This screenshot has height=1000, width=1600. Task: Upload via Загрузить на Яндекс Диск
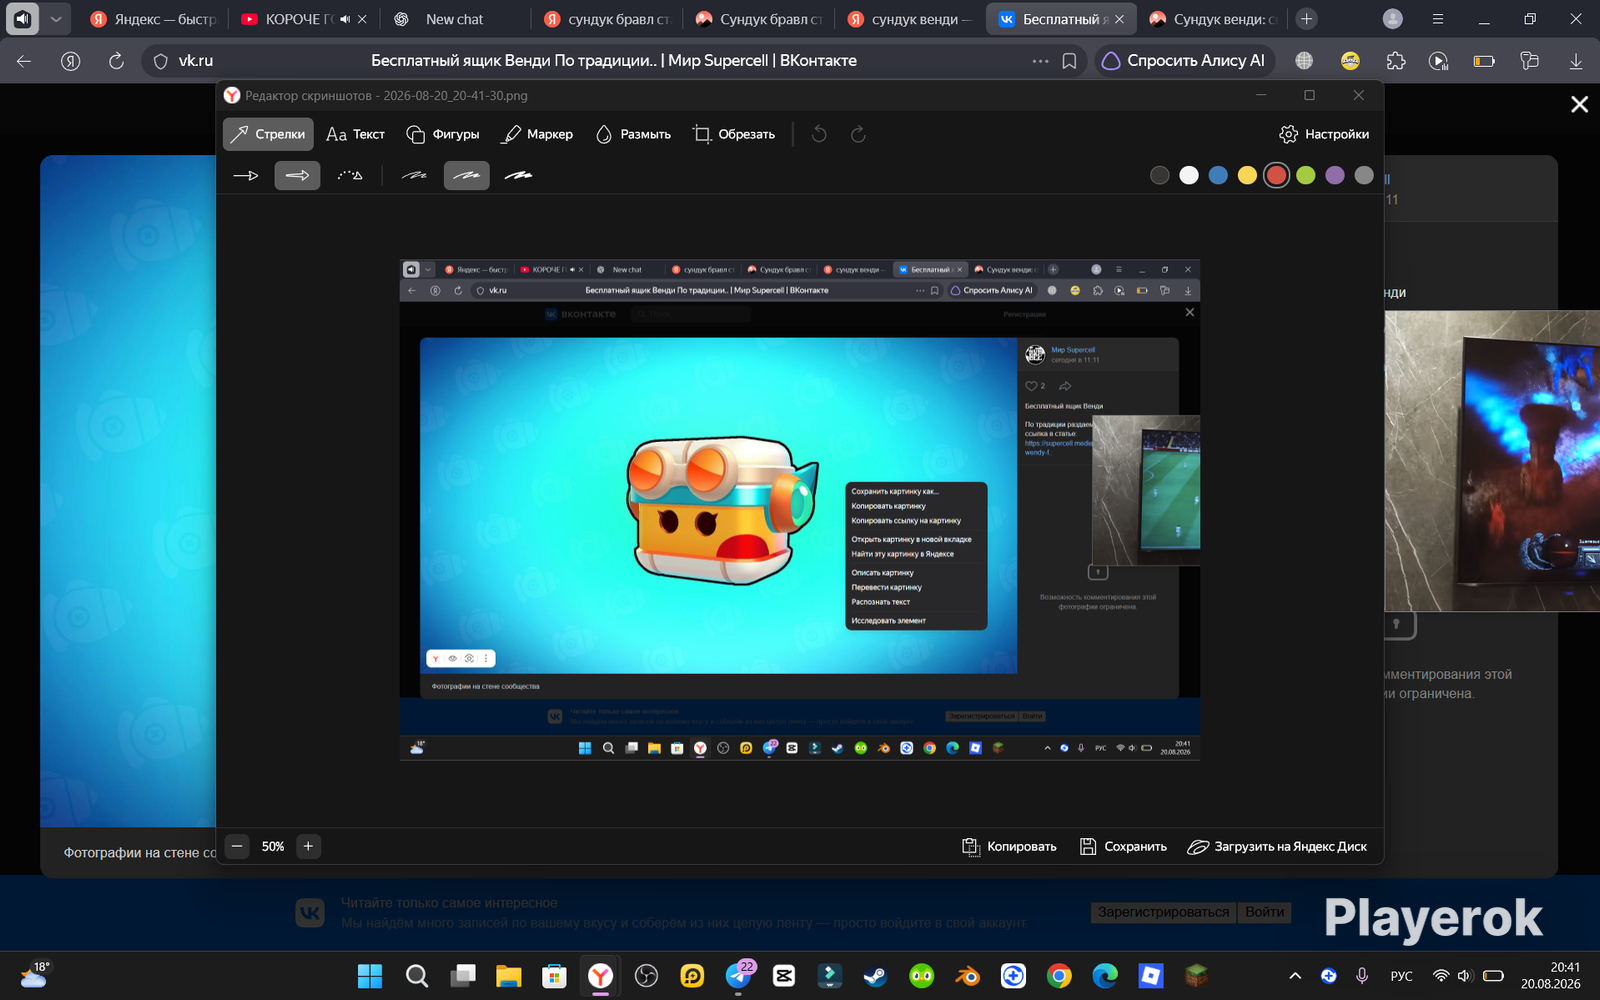(1277, 846)
